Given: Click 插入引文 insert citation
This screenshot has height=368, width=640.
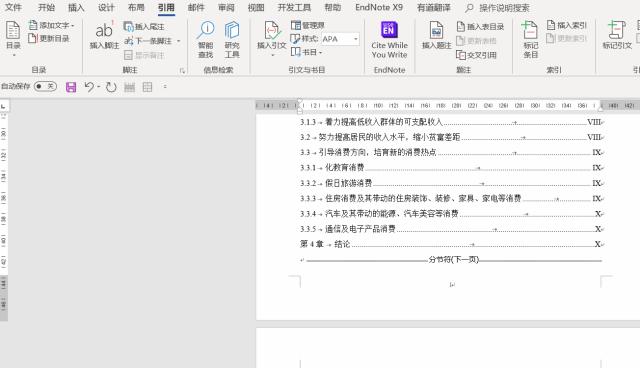Looking at the screenshot, I should pos(271,36).
